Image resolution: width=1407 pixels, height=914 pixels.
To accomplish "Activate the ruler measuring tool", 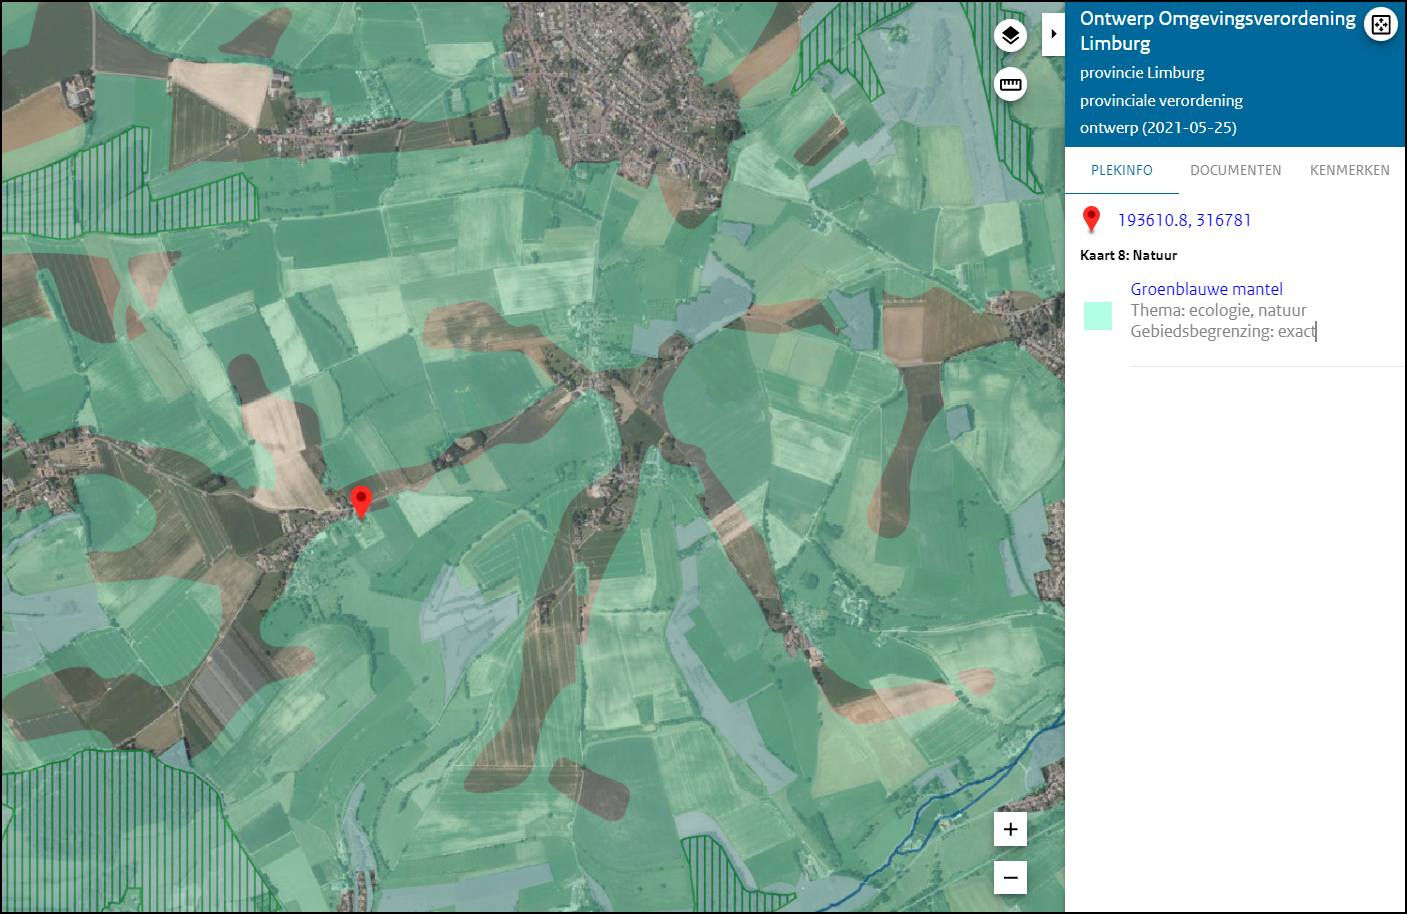I will click(1011, 84).
